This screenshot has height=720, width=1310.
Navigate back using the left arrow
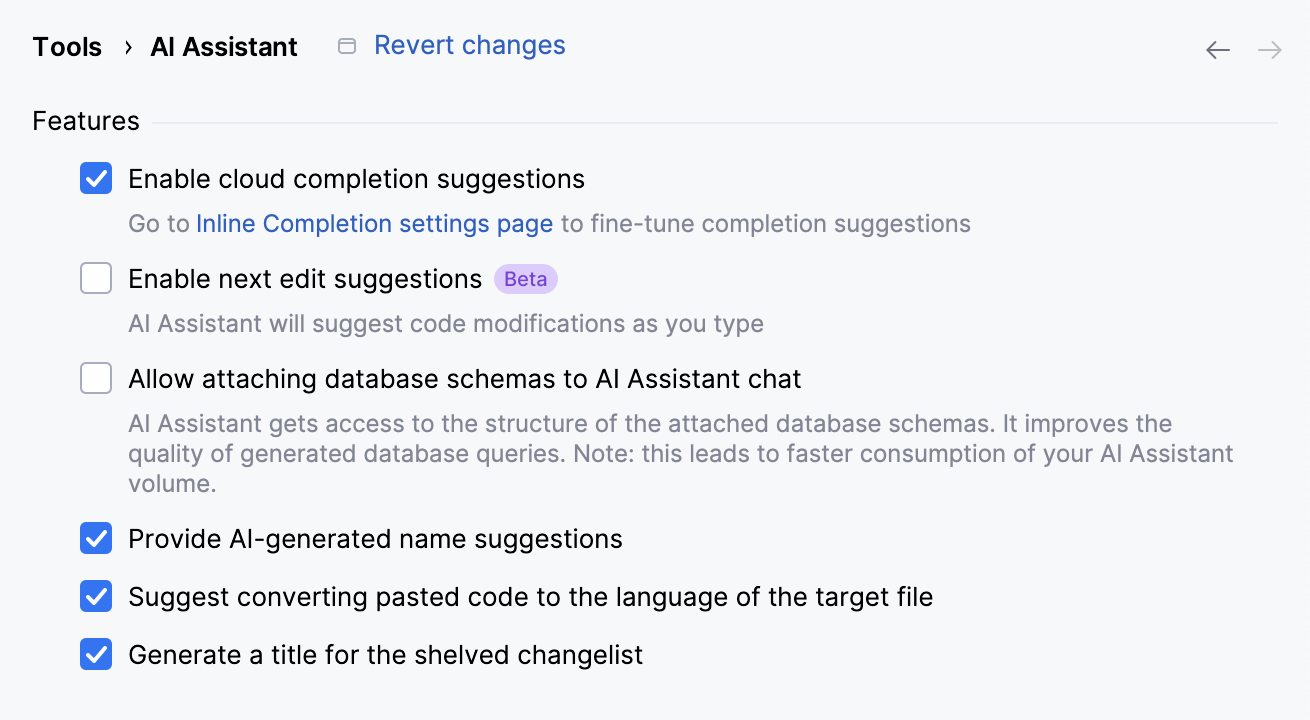(x=1217, y=49)
